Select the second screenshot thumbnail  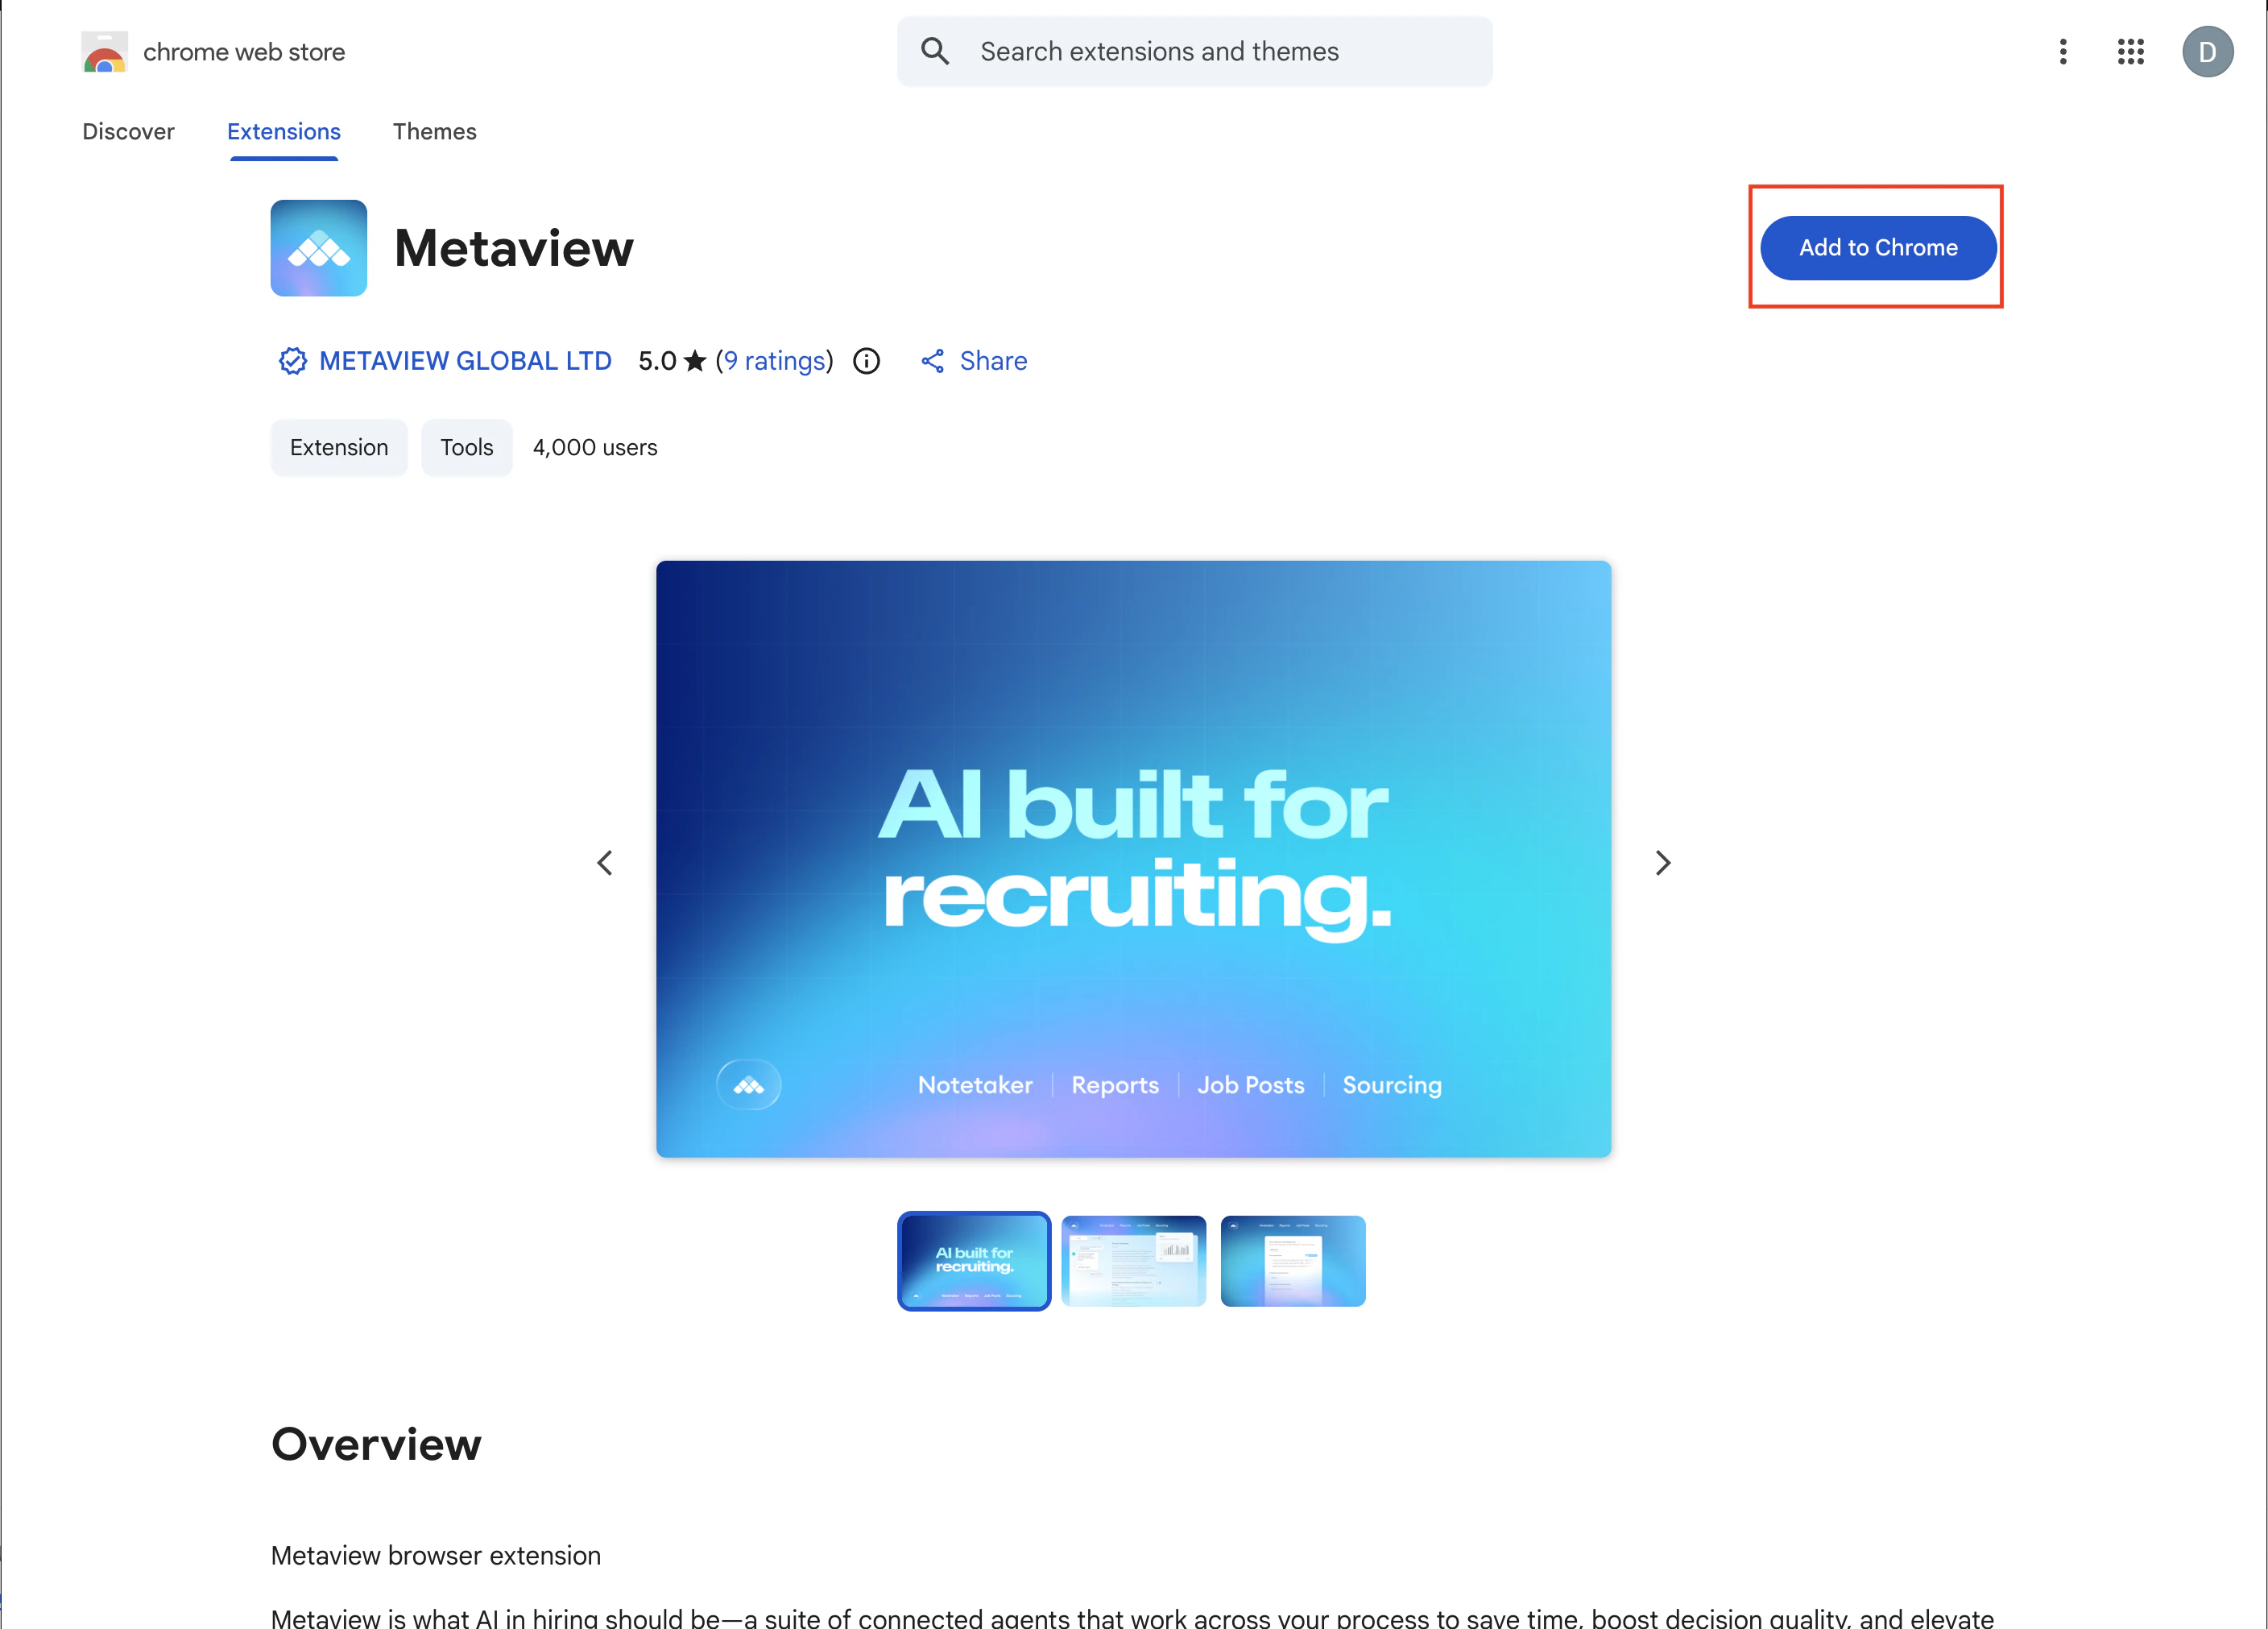[x=1133, y=1260]
